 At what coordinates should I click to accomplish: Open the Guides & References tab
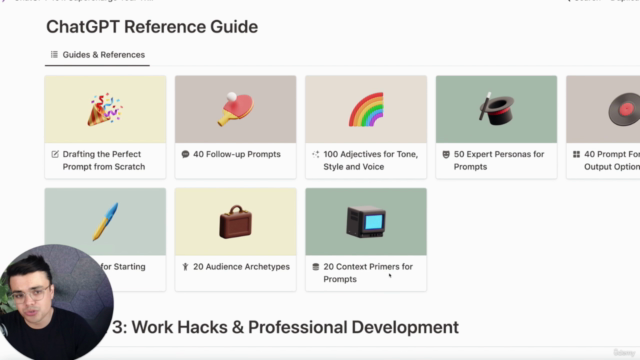click(98, 55)
